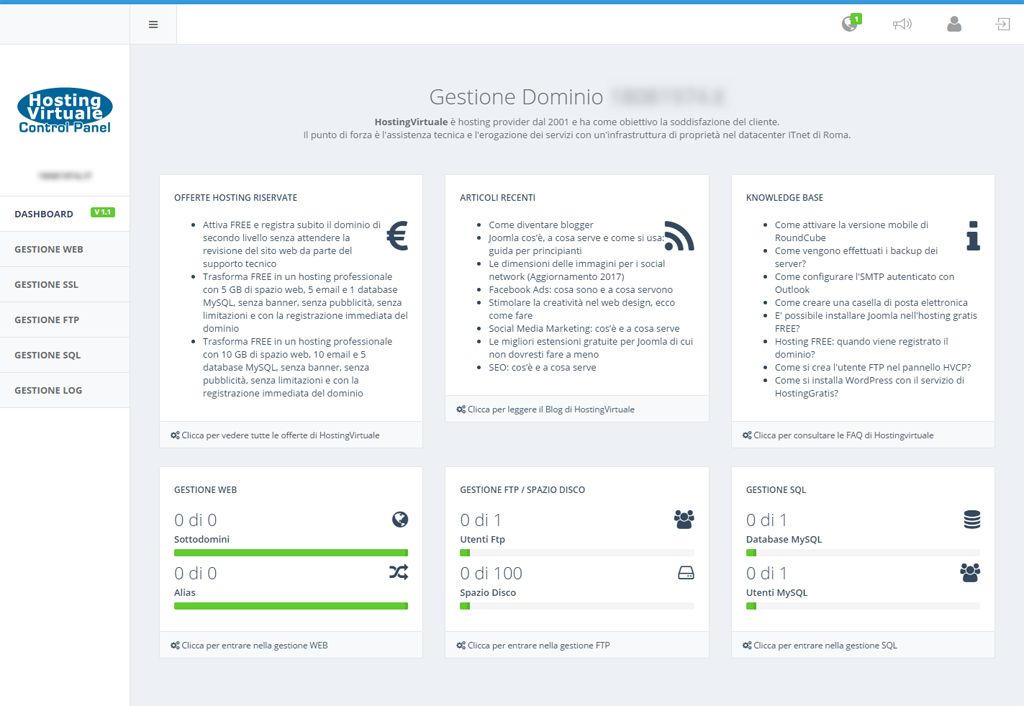
Task: Click the 'OFFERTE HOSTING RISERVATE' card title
Action: [x=235, y=197]
